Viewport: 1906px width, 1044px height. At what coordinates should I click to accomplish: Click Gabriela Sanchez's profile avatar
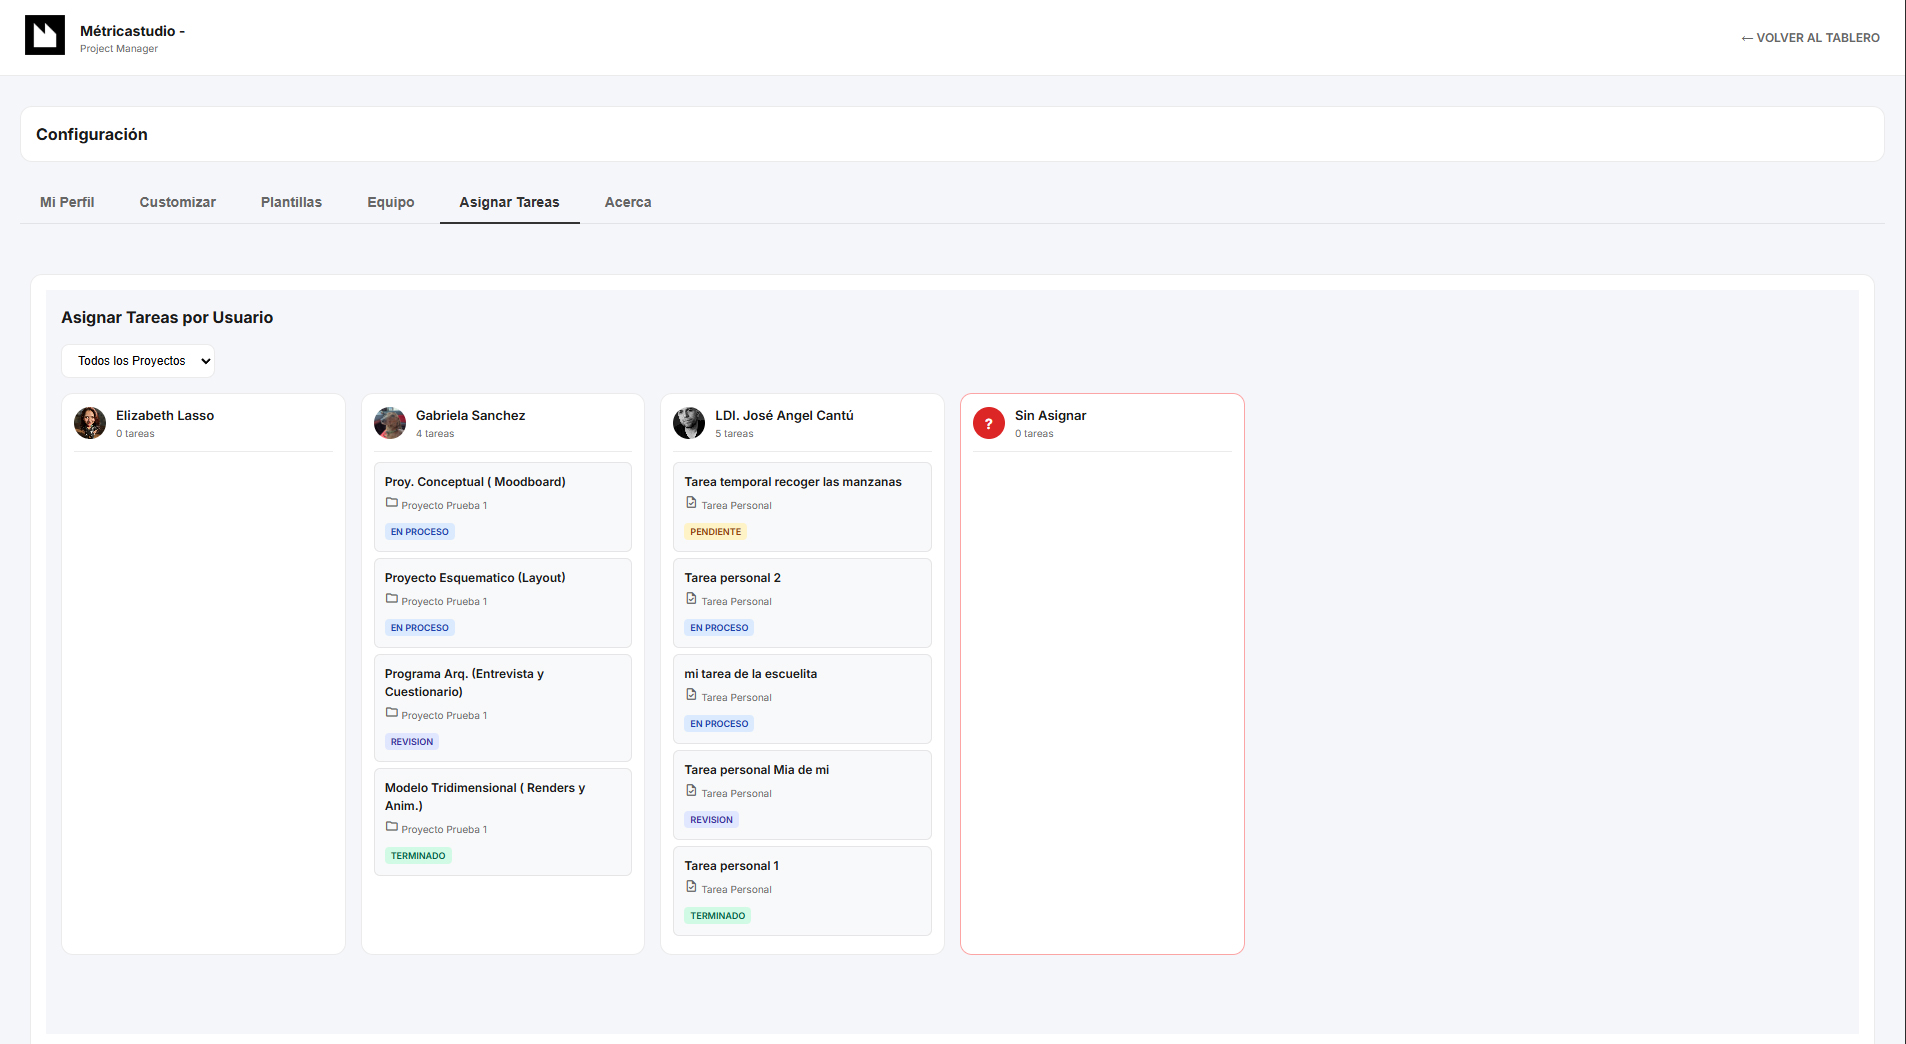[x=390, y=423]
